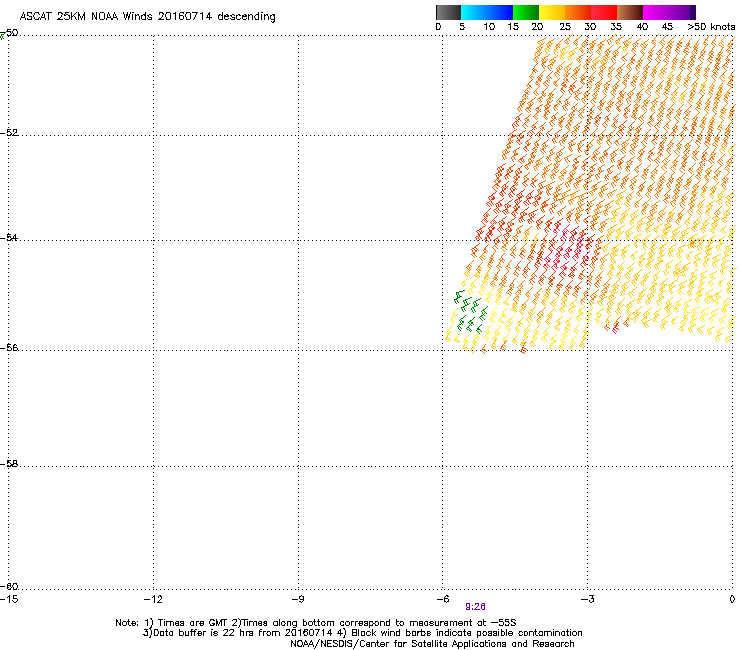Select the green 15-20 knots color segment

point(526,12)
